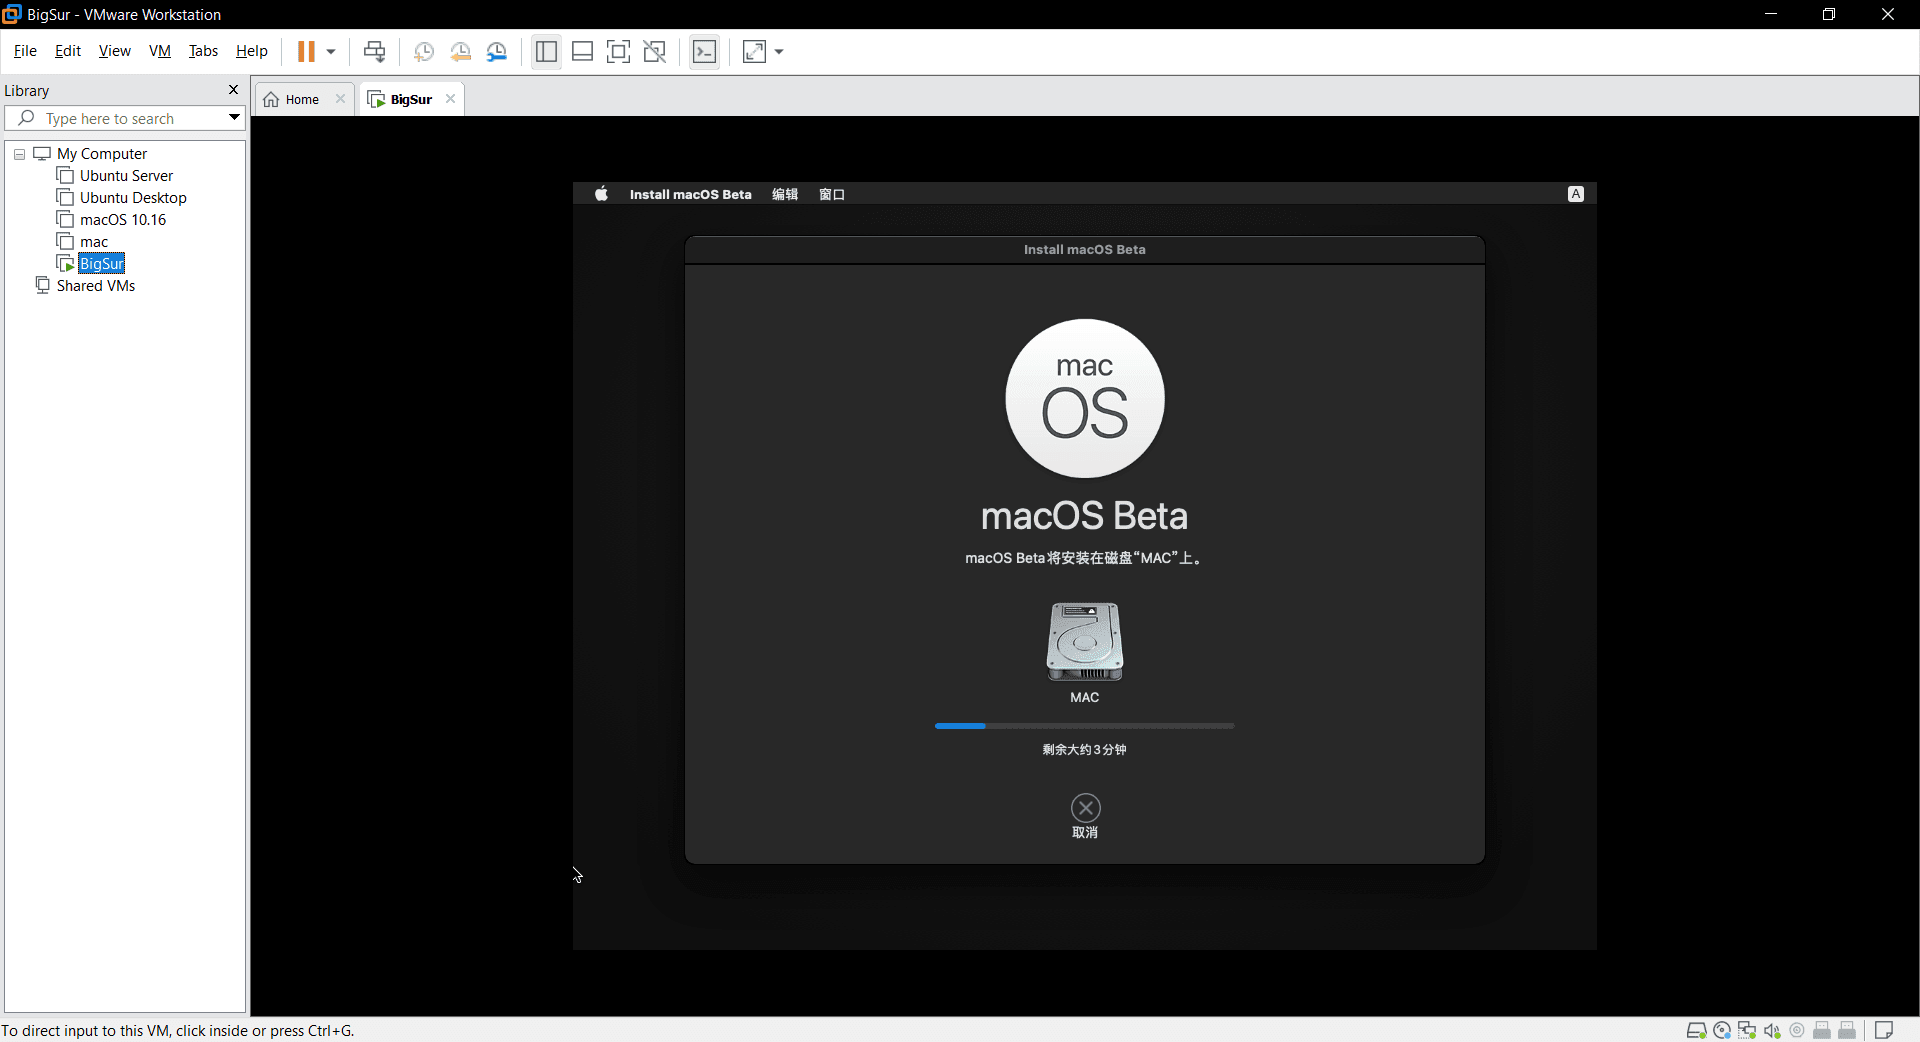Click the 剩余大约3分钟 remaining time text
1920x1042 pixels.
1085,750
